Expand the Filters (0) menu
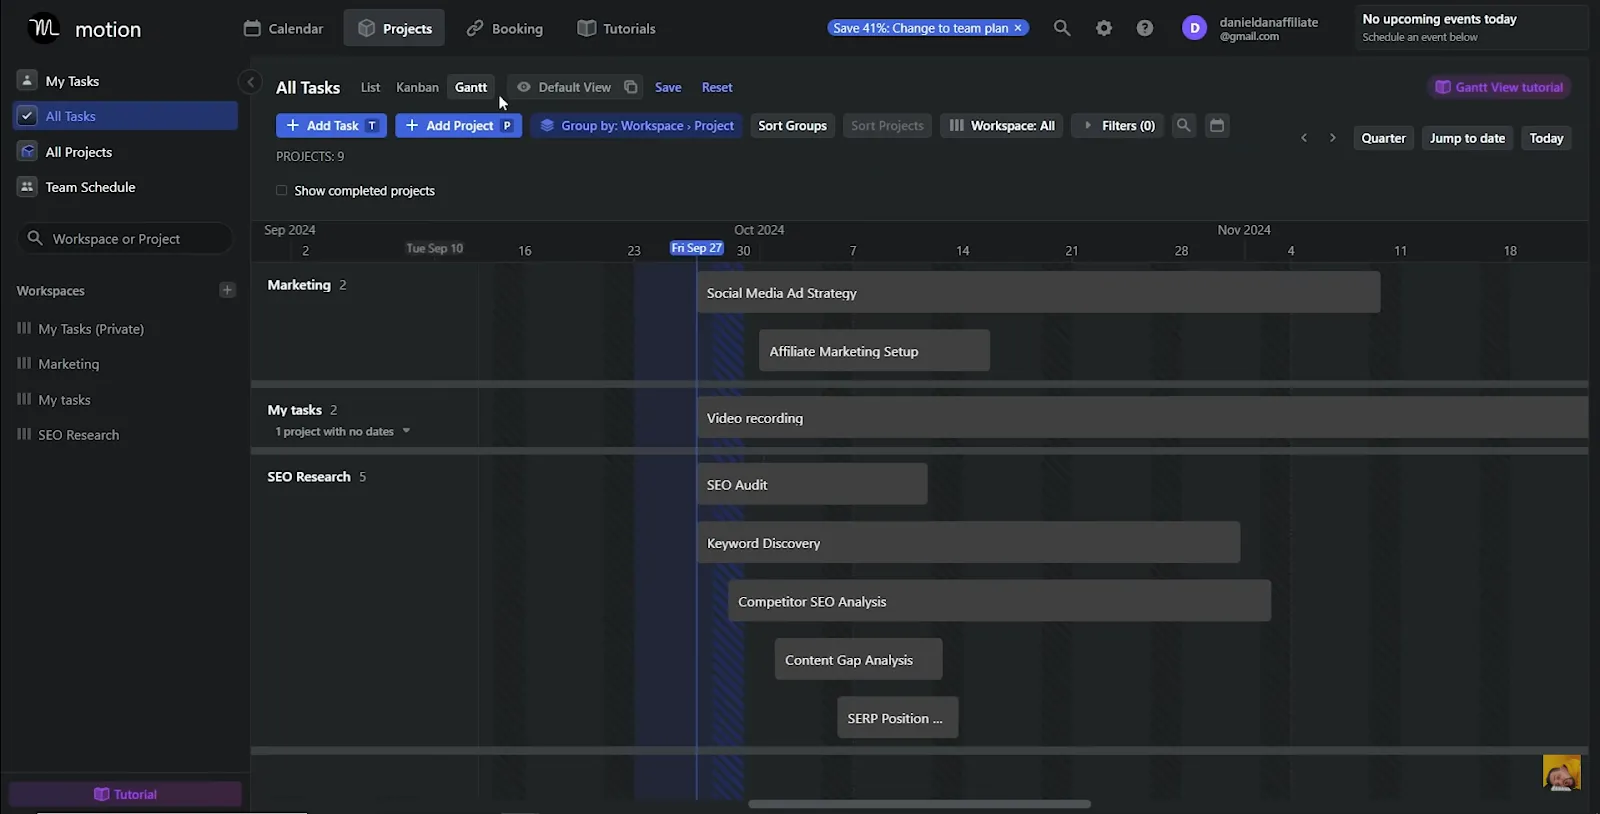This screenshot has height=814, width=1600. 1118,125
